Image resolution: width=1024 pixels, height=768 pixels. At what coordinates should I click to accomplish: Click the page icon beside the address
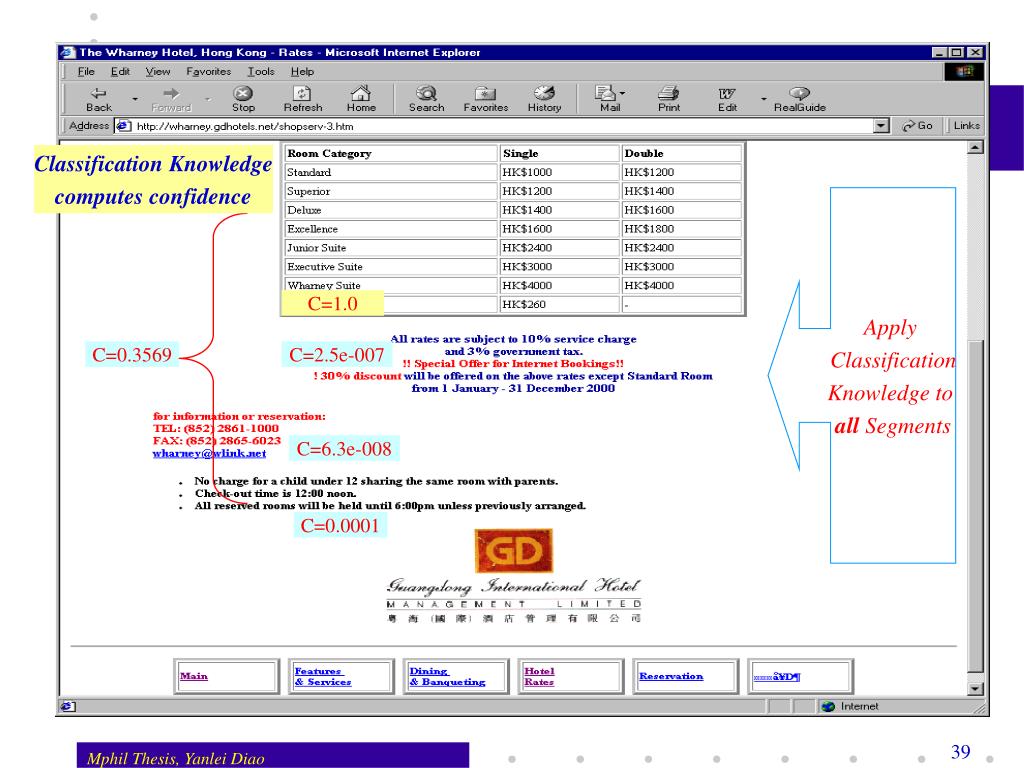pos(123,126)
